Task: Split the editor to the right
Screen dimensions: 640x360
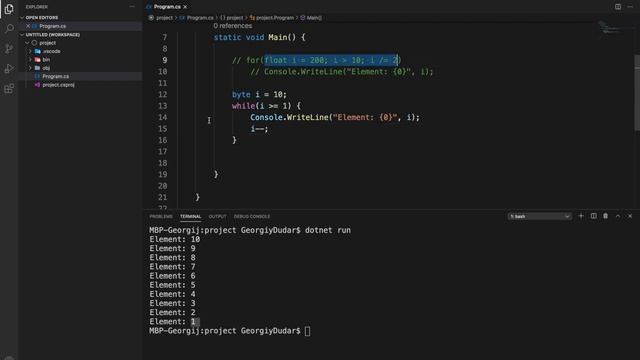Action: [x=618, y=7]
